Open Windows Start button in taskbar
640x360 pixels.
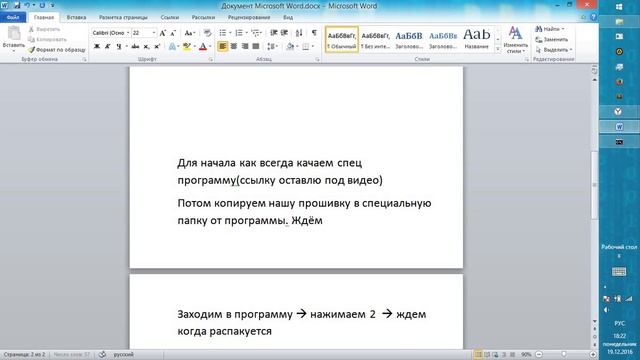coord(619,7)
